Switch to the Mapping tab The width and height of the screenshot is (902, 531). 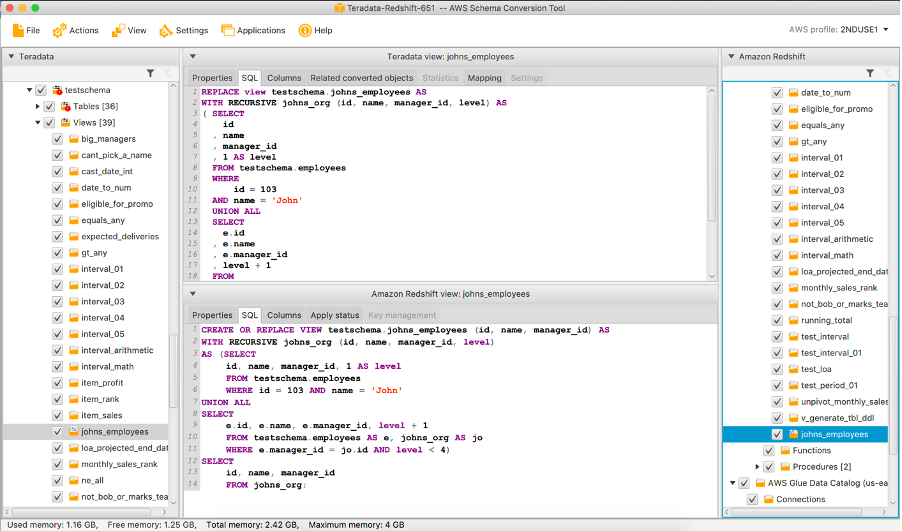[484, 78]
